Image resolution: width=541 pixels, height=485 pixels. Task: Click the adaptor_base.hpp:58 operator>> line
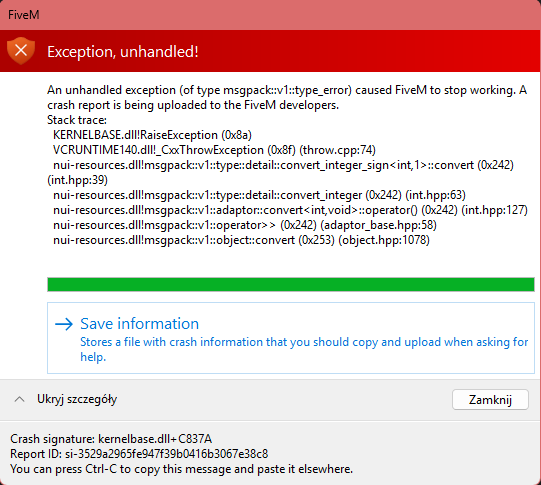(245, 225)
